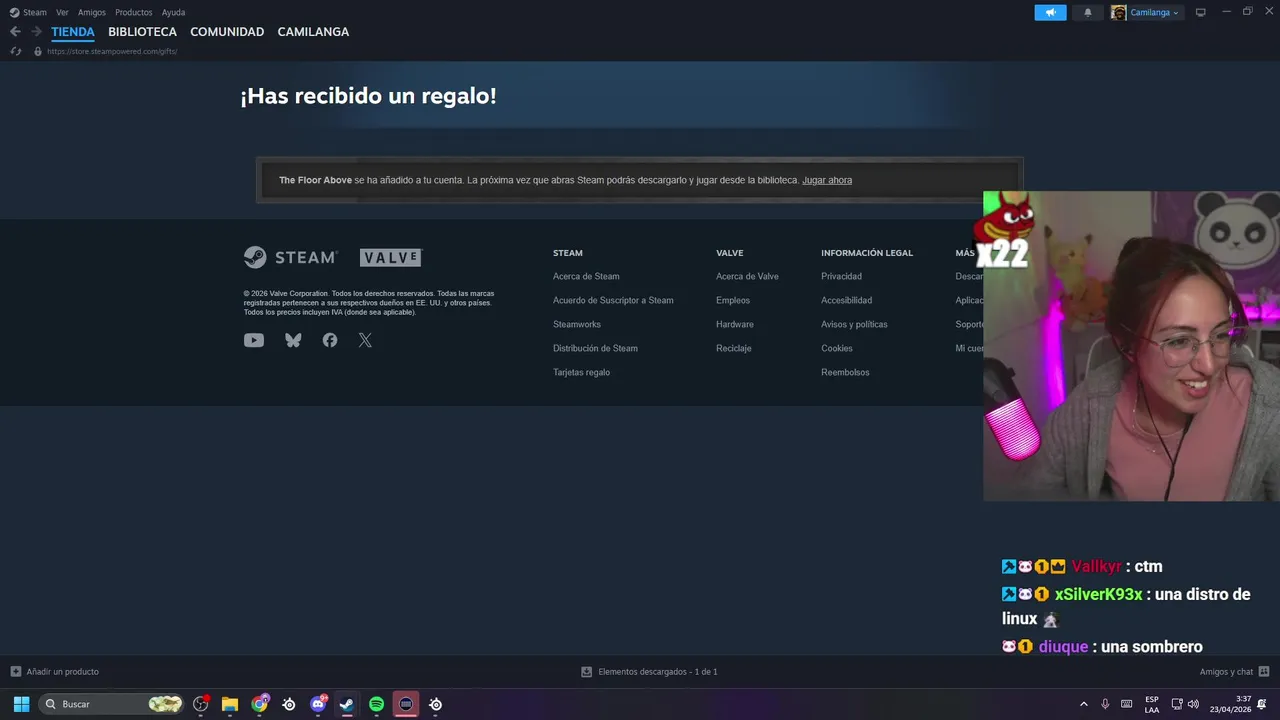Open Distribución de Steam link

click(595, 348)
